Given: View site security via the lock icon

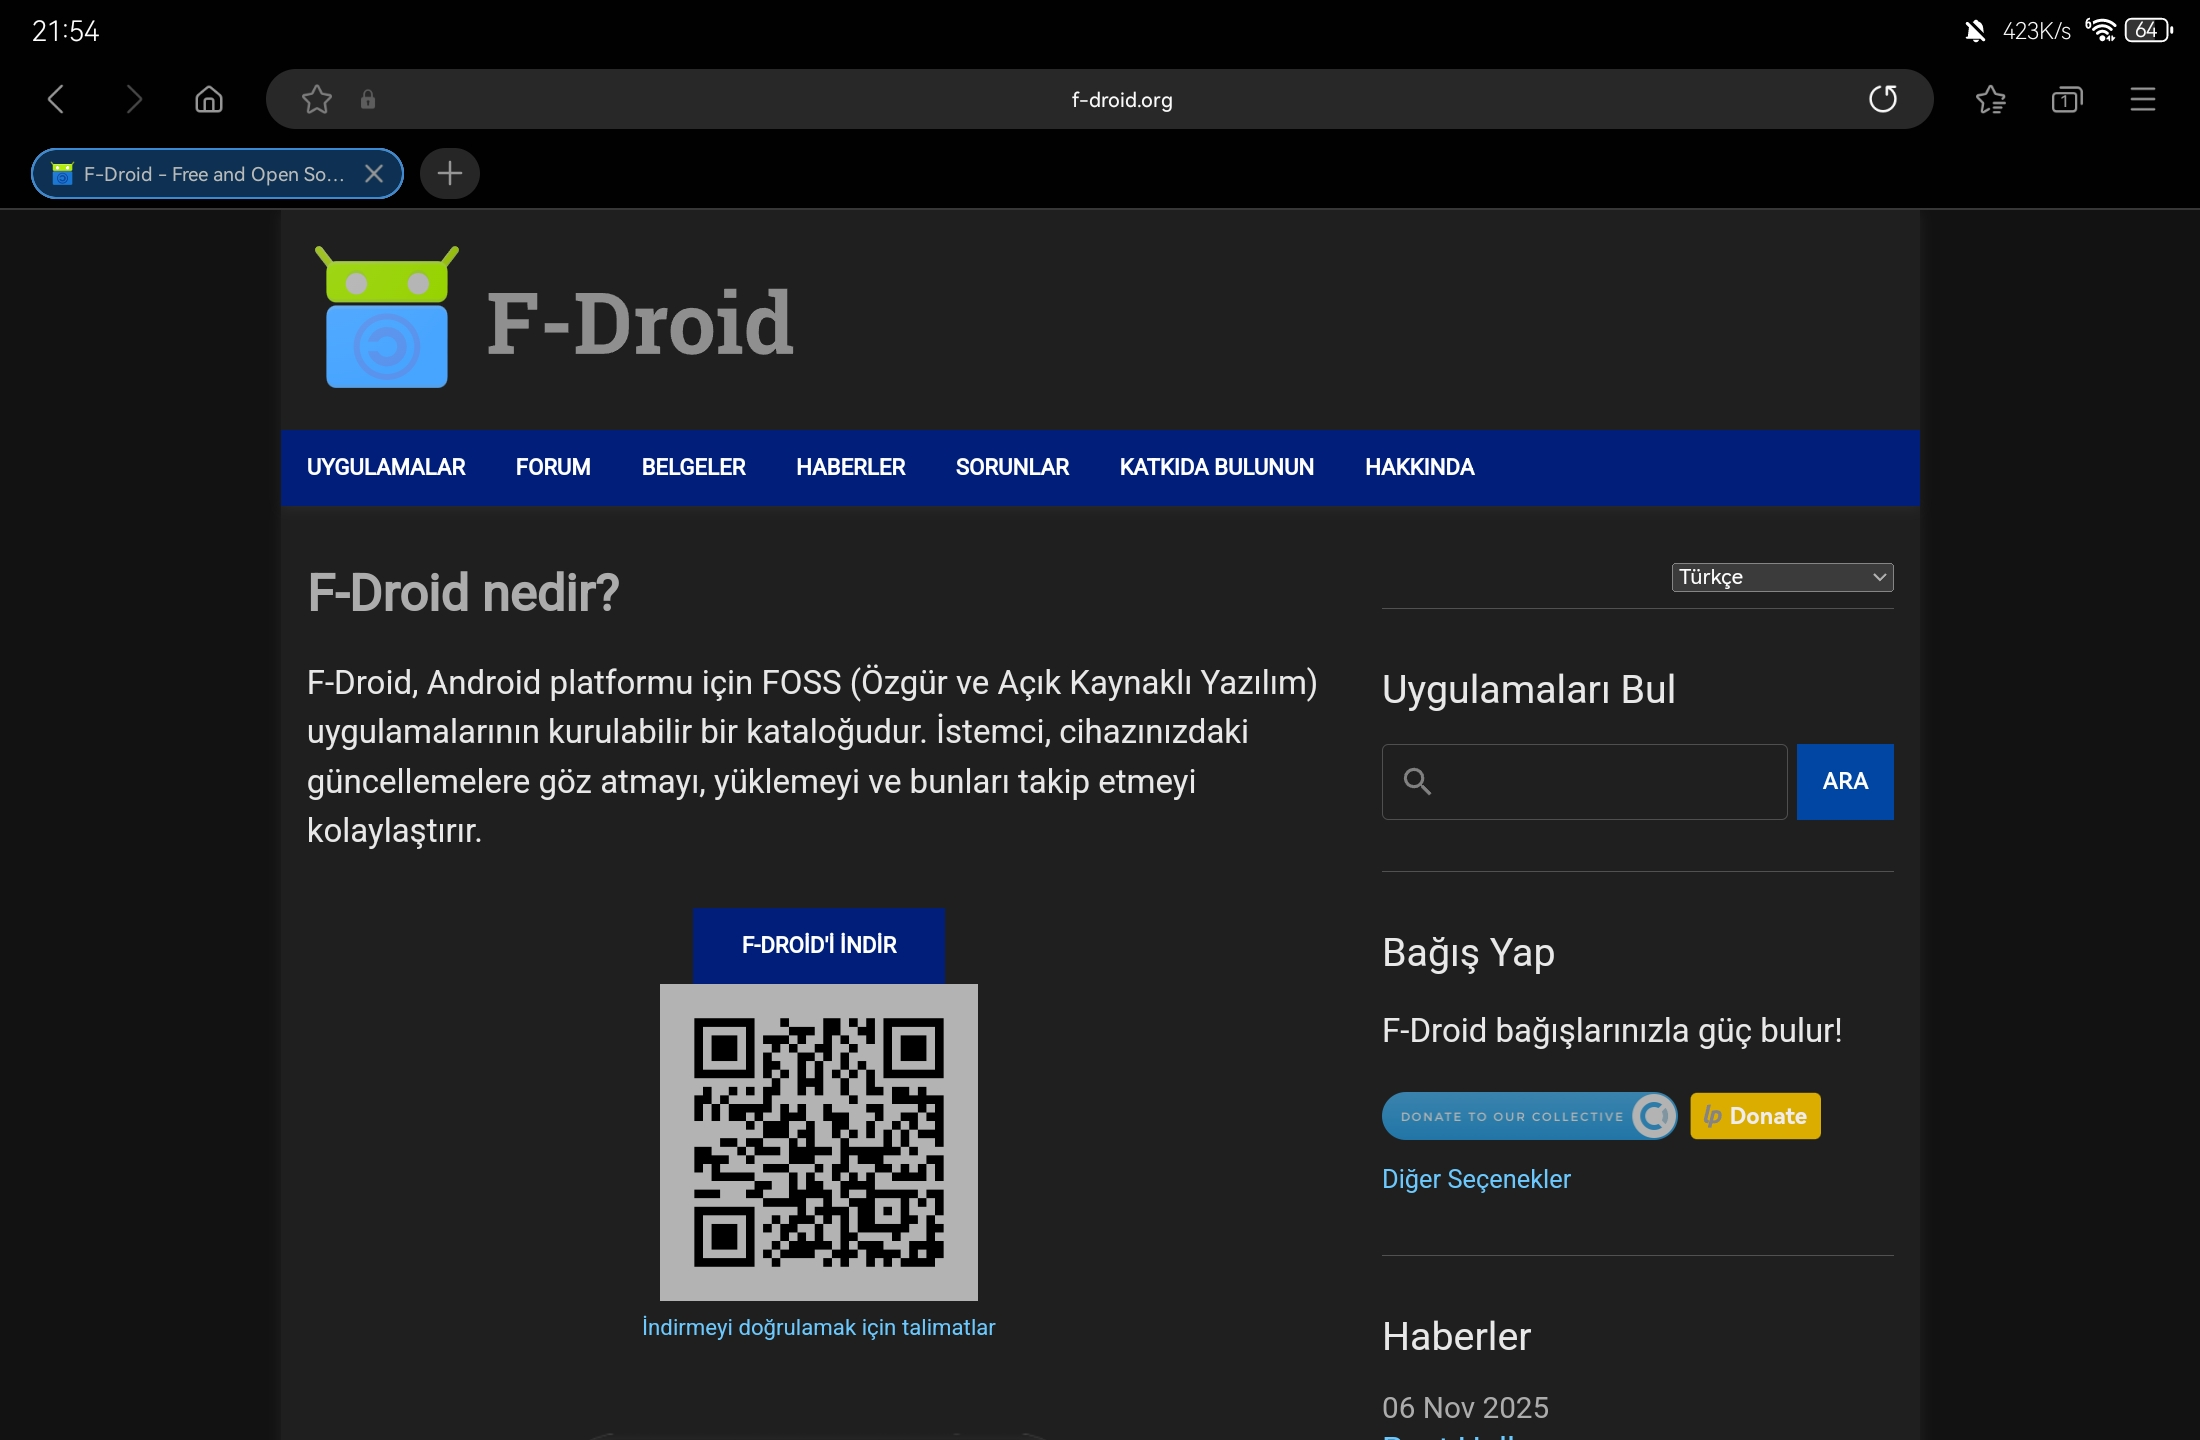Looking at the screenshot, I should coord(368,99).
